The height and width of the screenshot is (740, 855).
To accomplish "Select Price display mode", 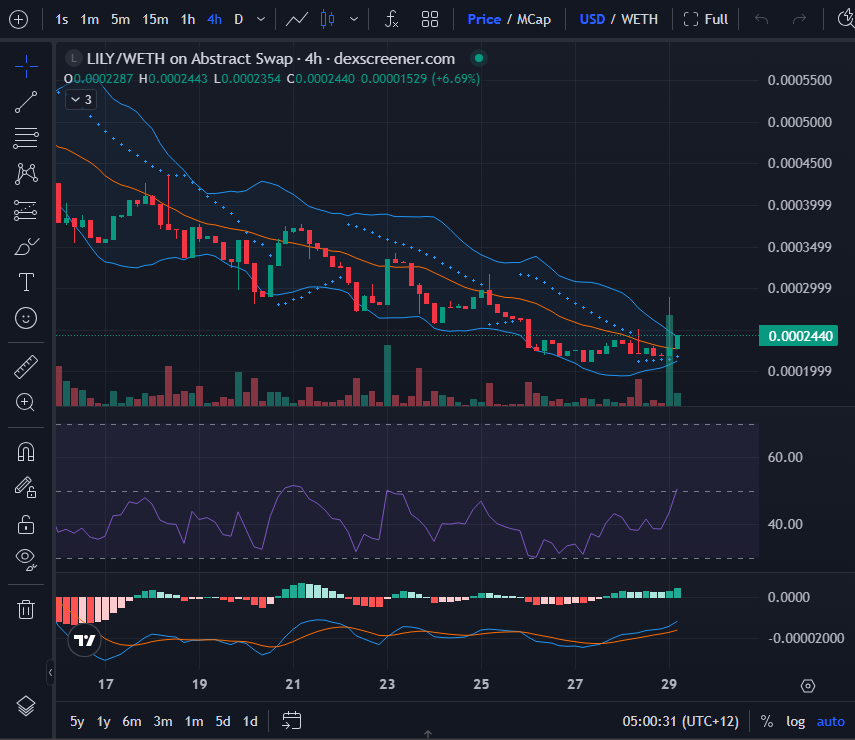I will tap(484, 20).
